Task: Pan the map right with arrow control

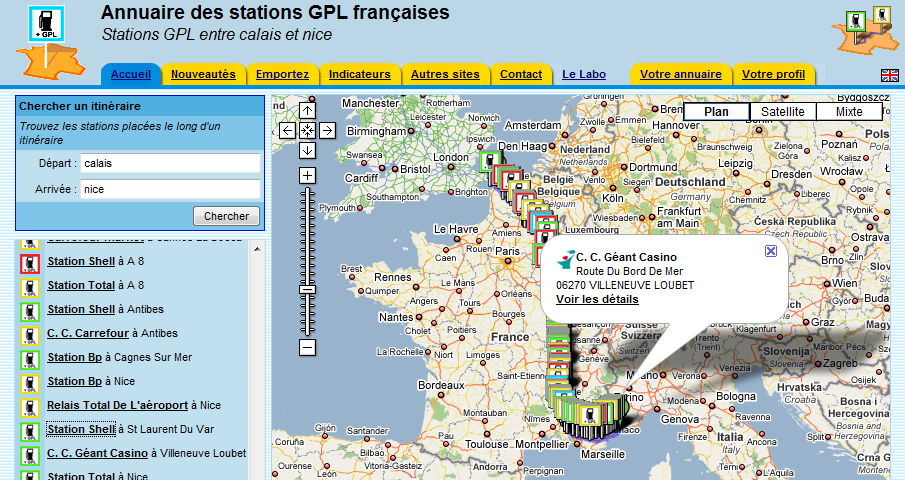Action: (x=327, y=130)
